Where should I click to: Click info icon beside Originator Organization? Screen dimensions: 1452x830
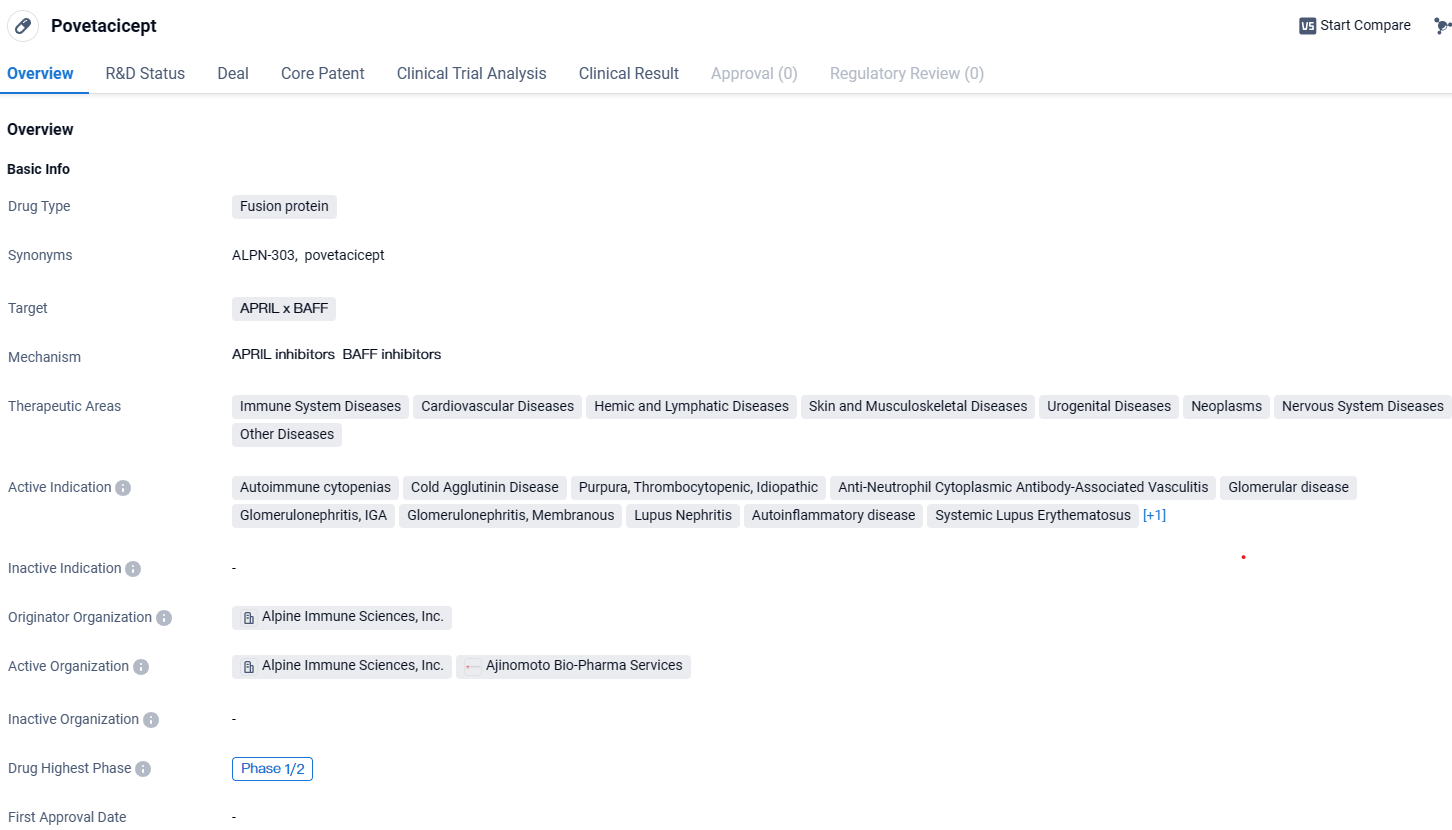(164, 618)
